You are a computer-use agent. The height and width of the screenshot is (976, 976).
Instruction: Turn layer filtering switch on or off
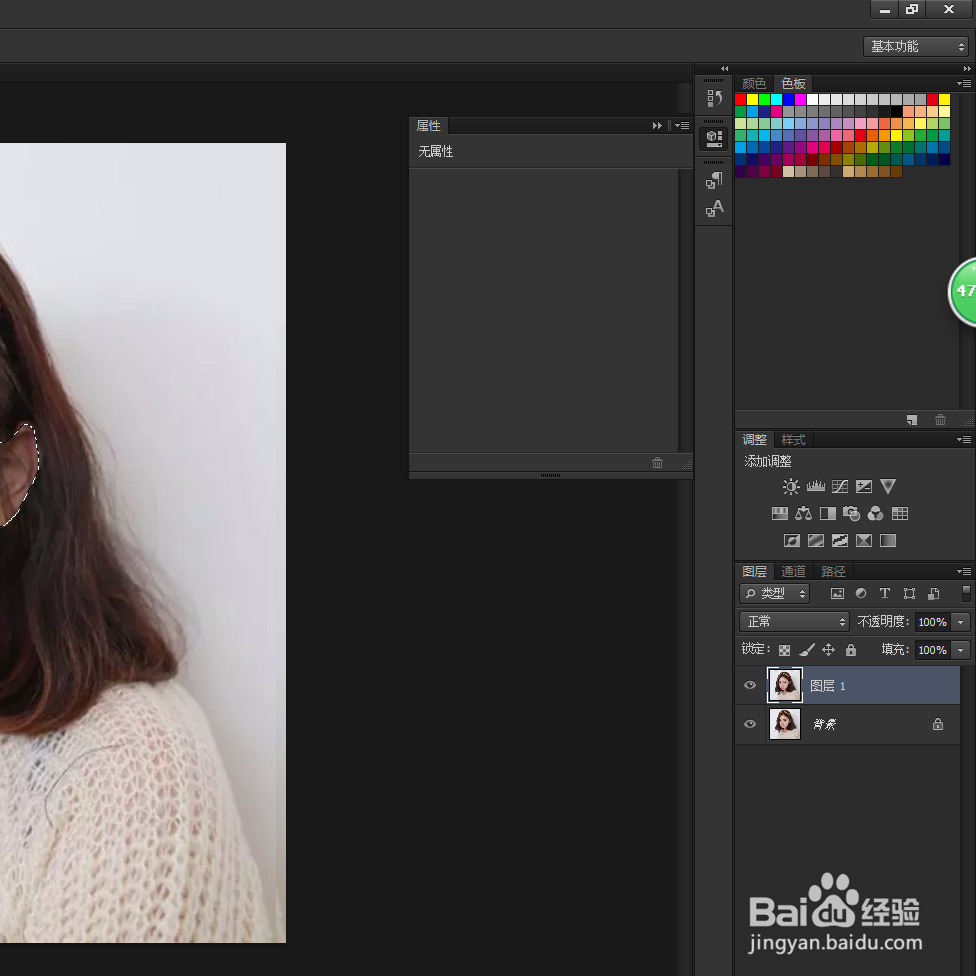click(966, 593)
